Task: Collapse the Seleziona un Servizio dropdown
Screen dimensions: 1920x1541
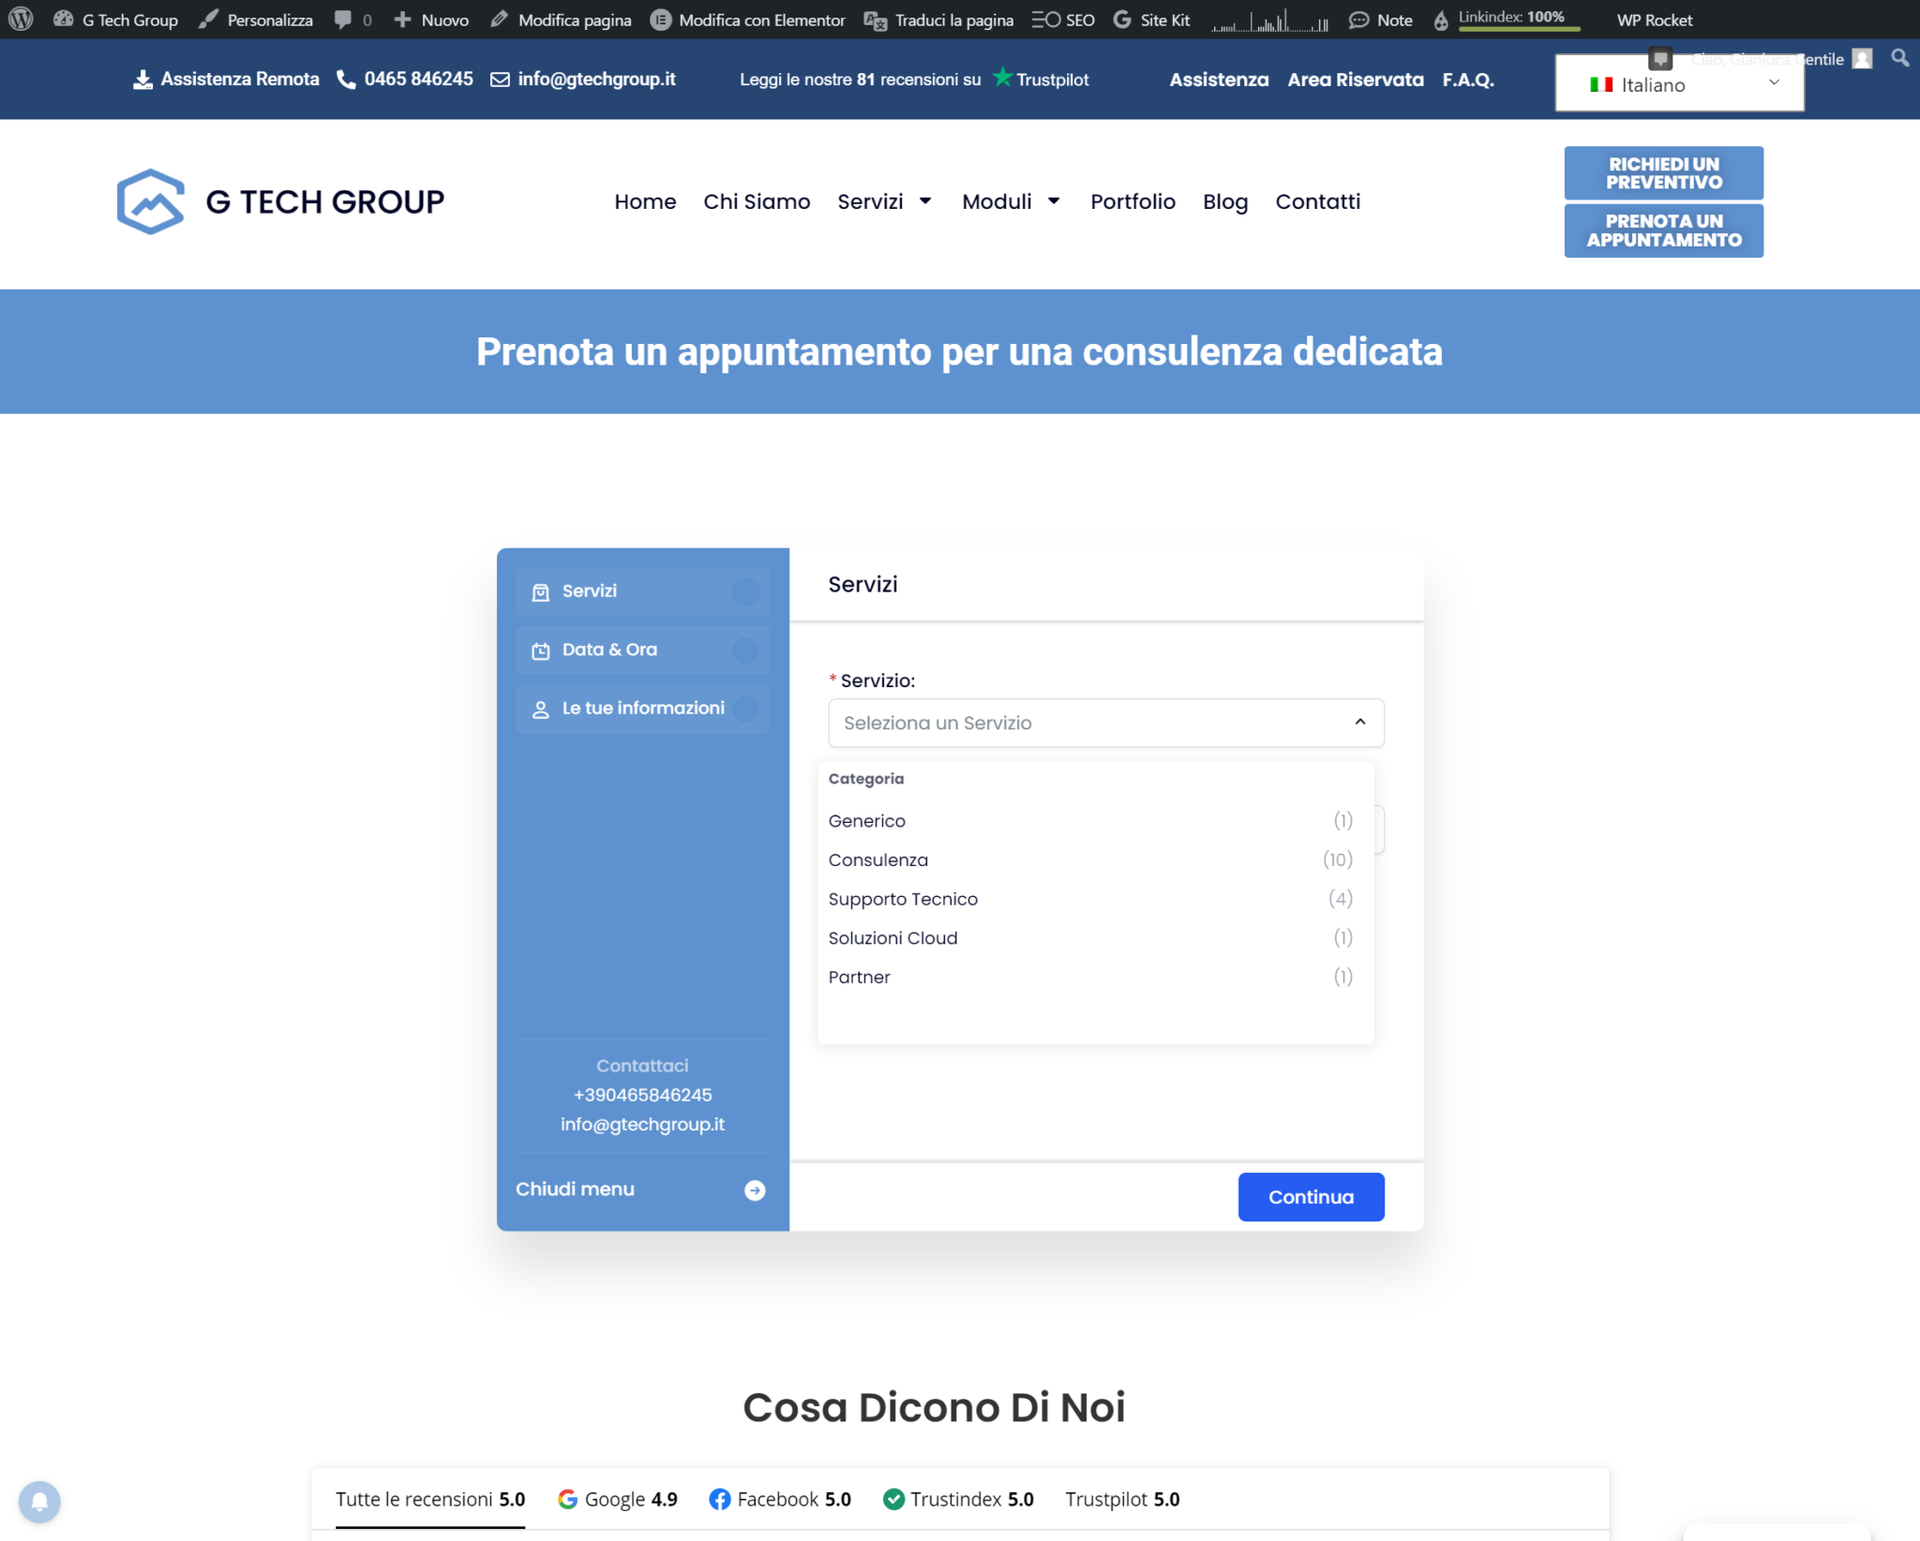Action: pyautogui.click(x=1359, y=722)
